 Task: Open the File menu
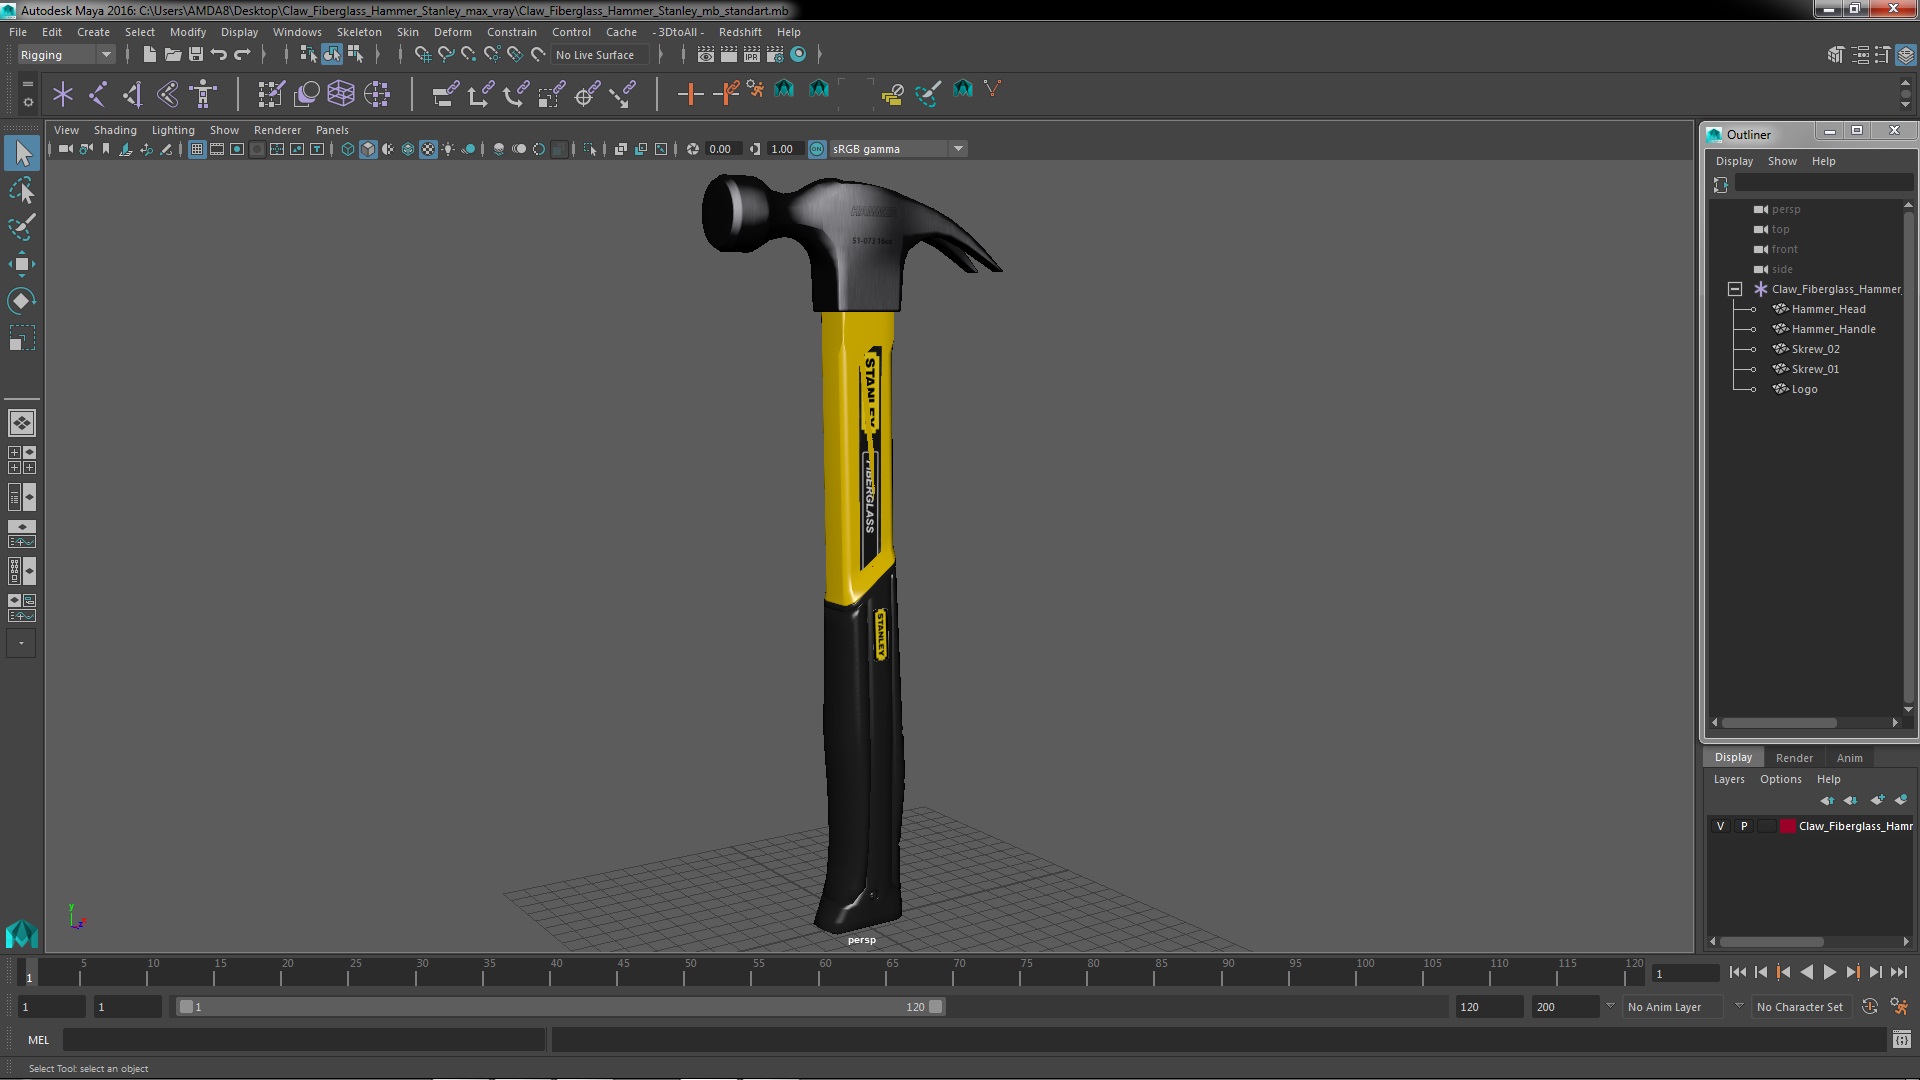pyautogui.click(x=18, y=32)
